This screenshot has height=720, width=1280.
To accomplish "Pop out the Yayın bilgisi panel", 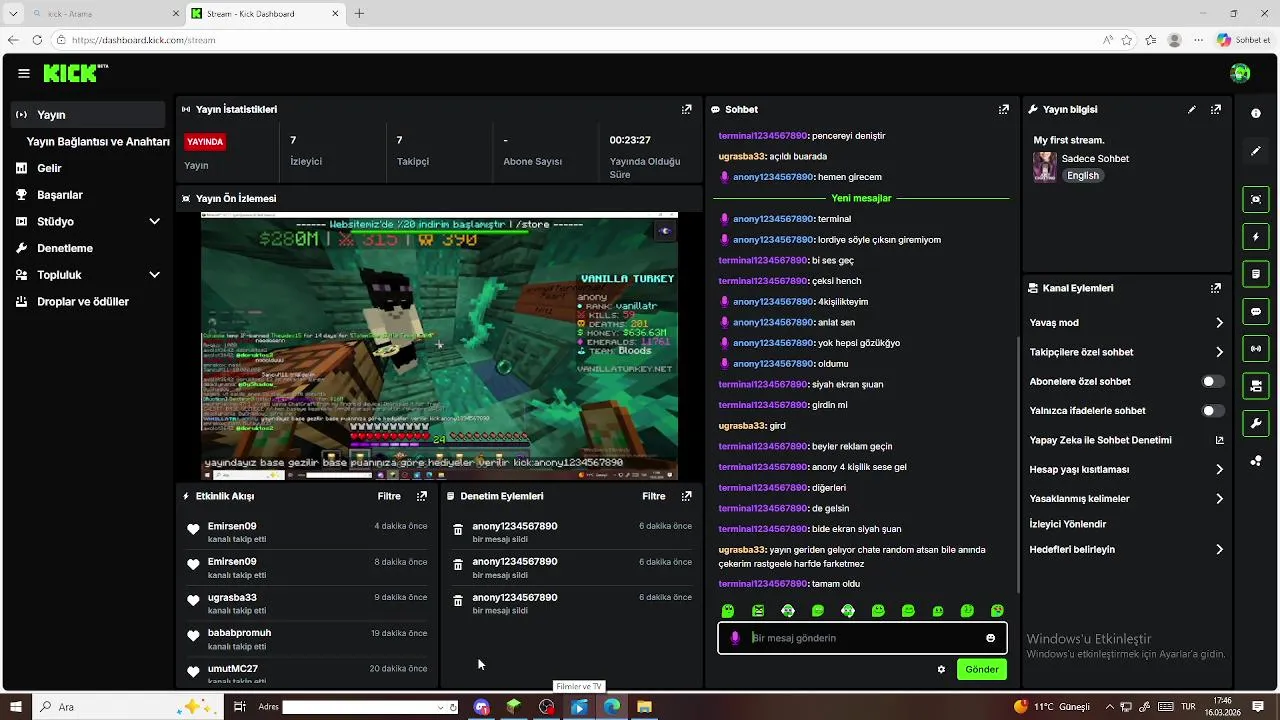I will tap(1216, 109).
